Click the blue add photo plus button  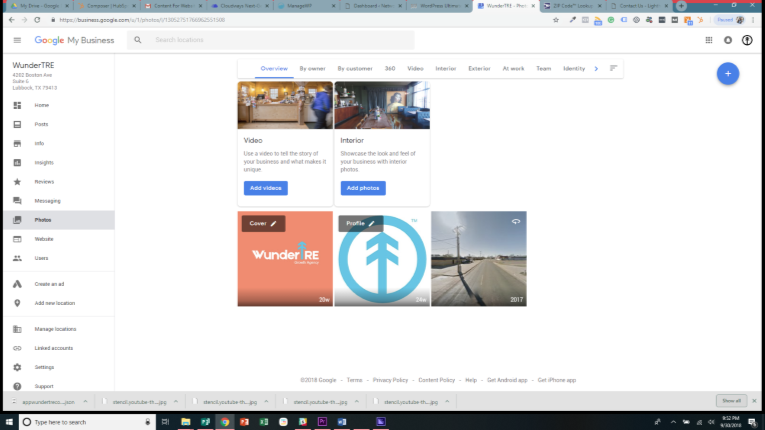pos(727,74)
